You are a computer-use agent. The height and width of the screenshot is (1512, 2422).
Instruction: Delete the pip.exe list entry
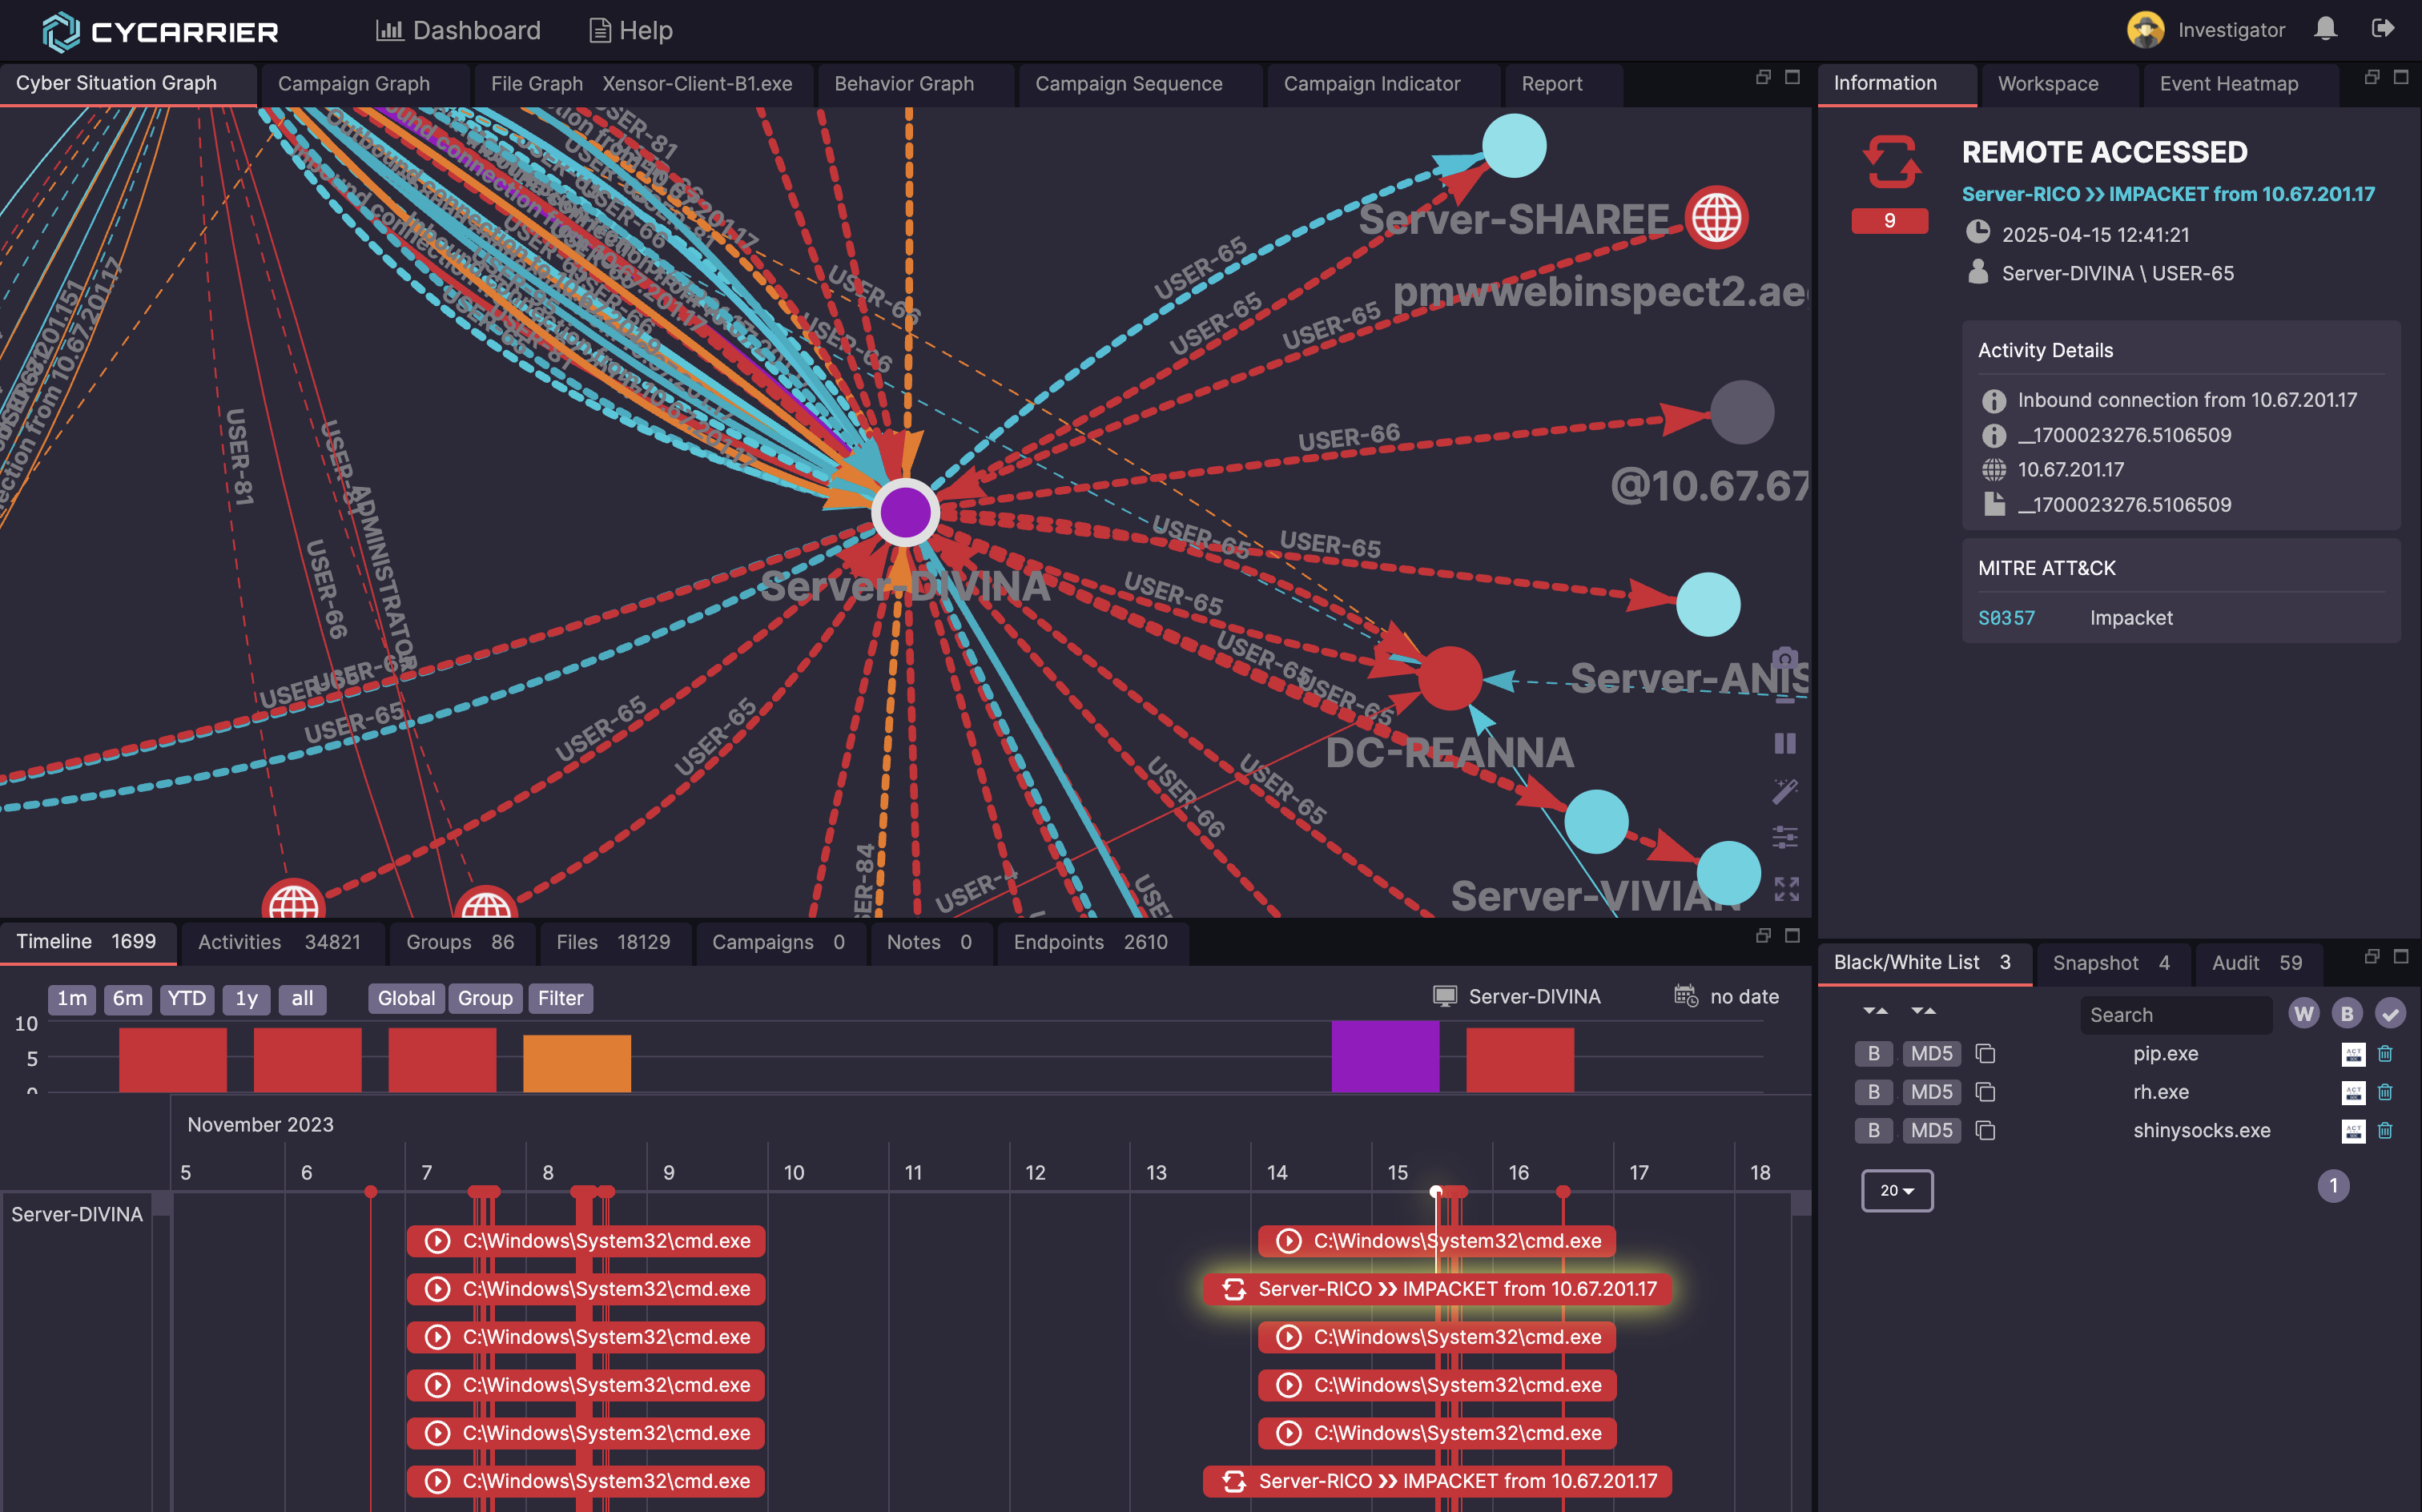tap(2385, 1054)
